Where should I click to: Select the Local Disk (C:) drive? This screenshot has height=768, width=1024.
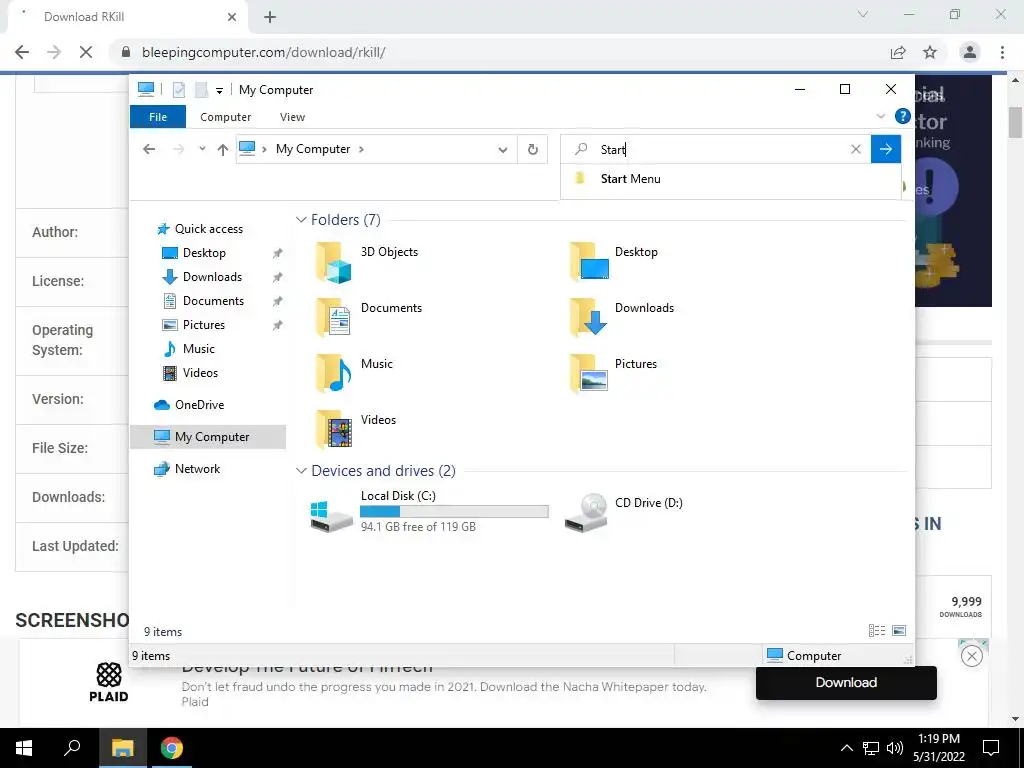coord(429,511)
